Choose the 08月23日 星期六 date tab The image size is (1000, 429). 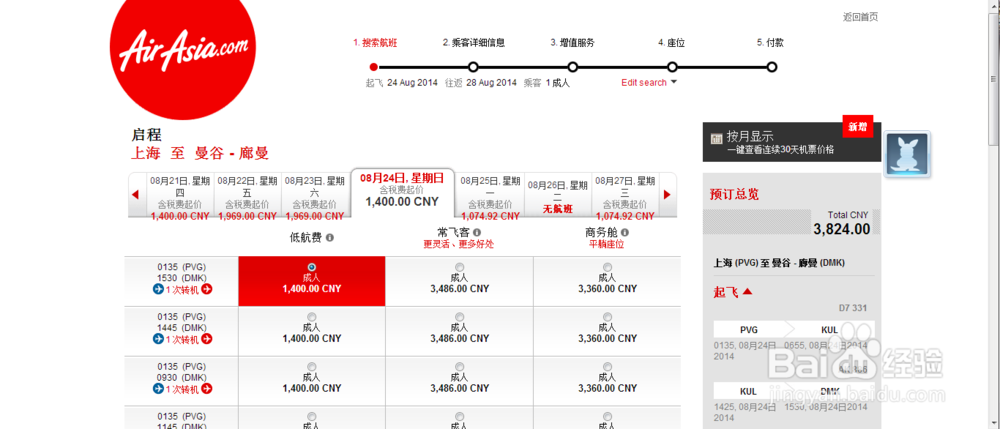[x=314, y=198]
